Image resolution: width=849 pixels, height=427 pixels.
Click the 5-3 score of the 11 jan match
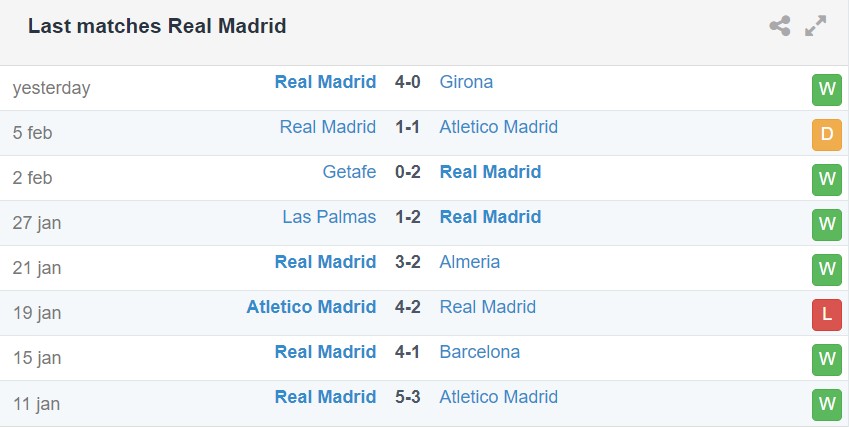click(408, 397)
